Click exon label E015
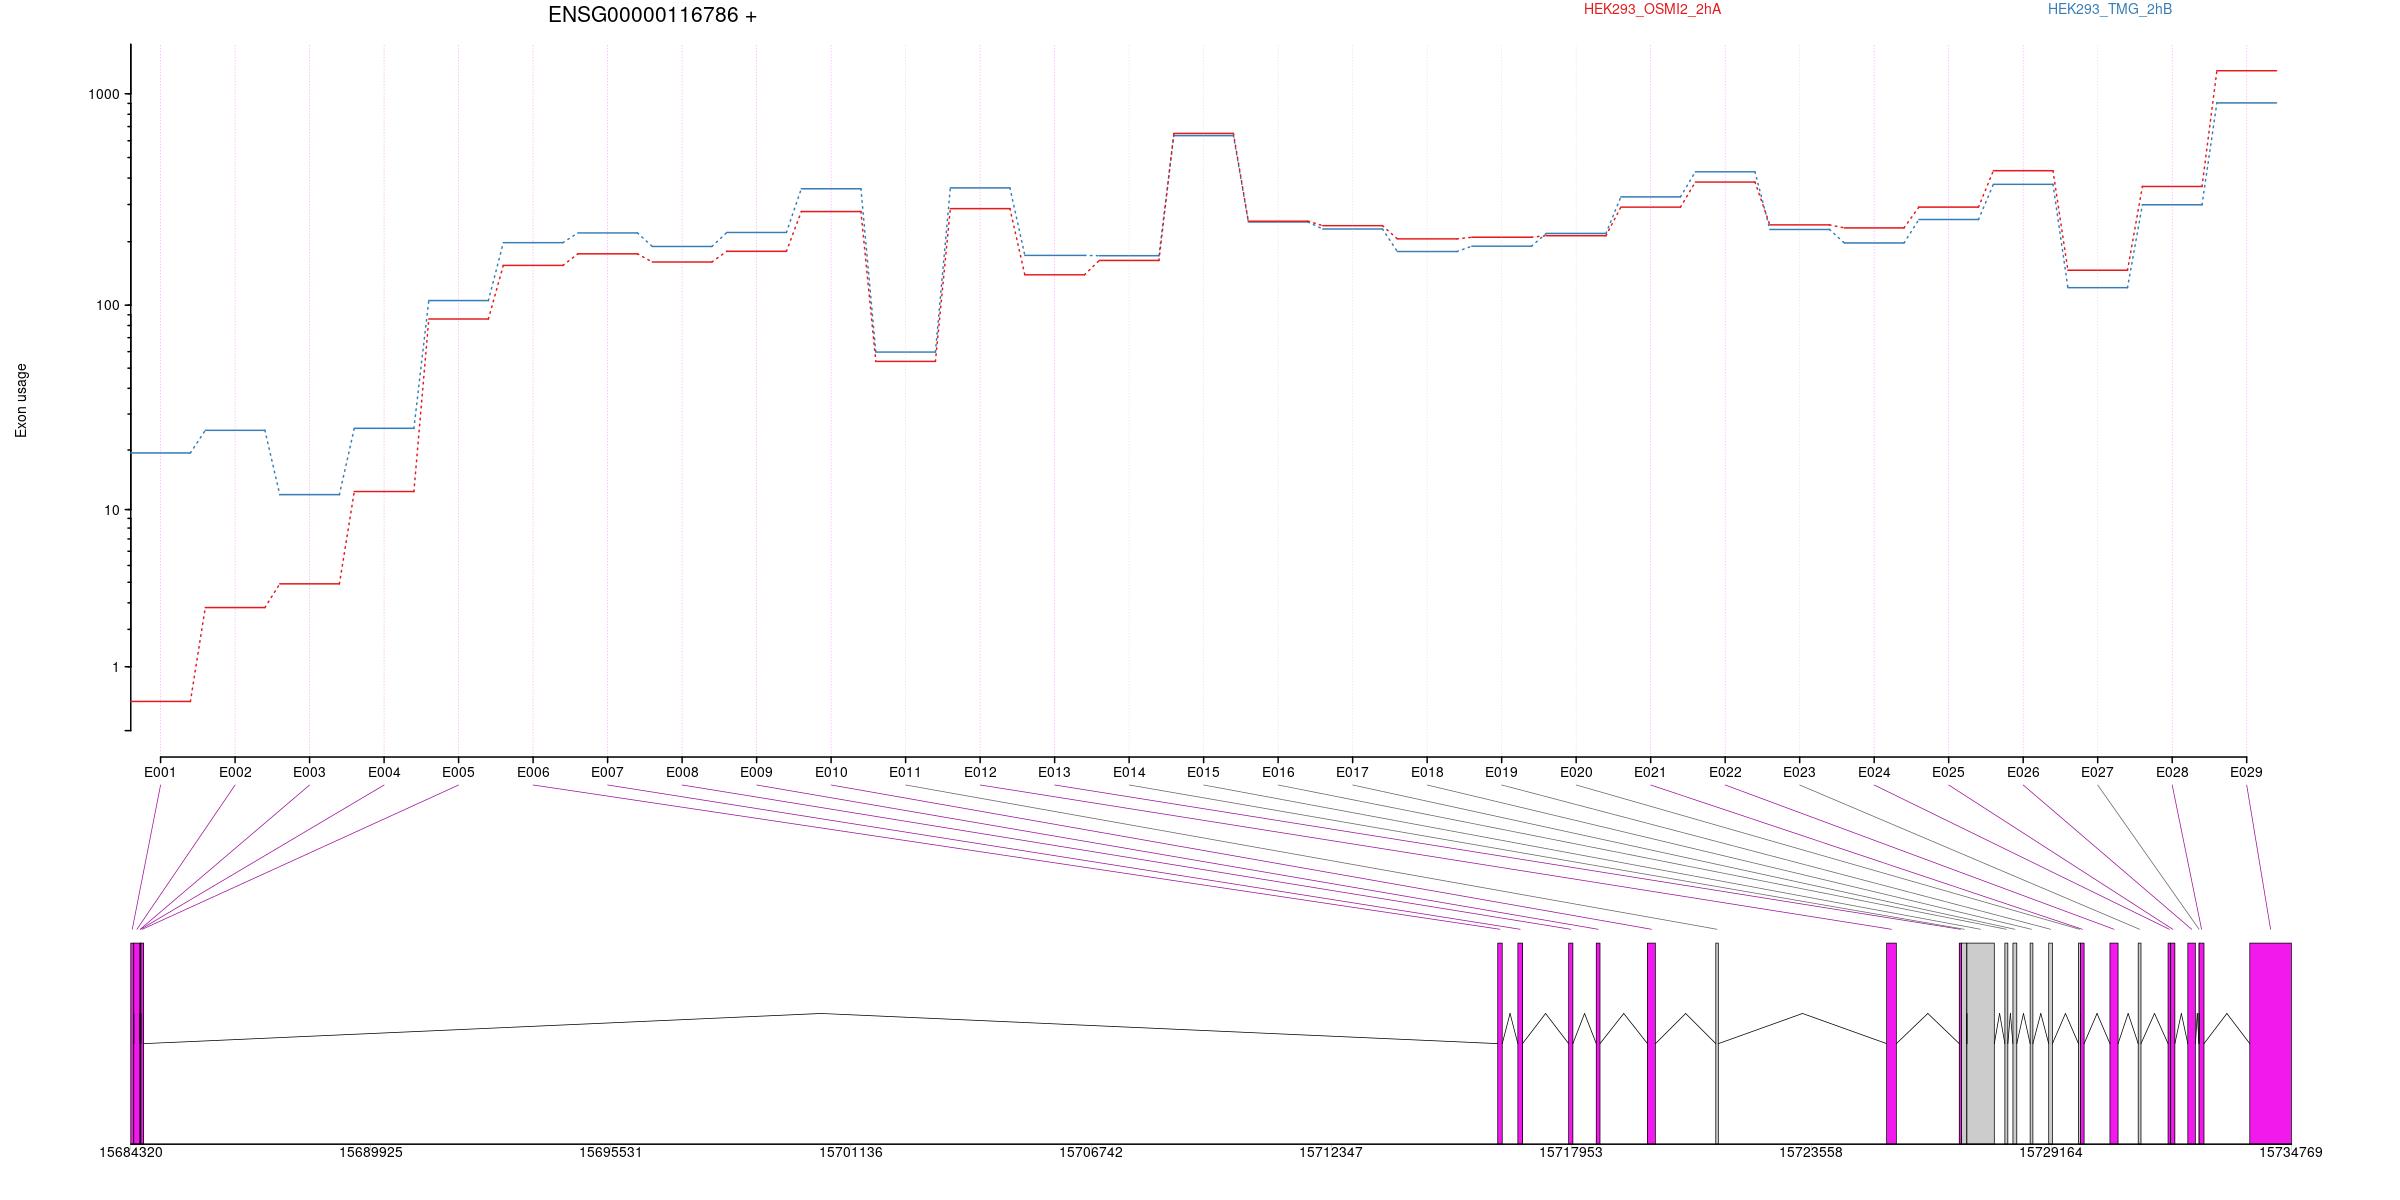Image resolution: width=2400 pixels, height=1200 pixels. click(x=1203, y=772)
